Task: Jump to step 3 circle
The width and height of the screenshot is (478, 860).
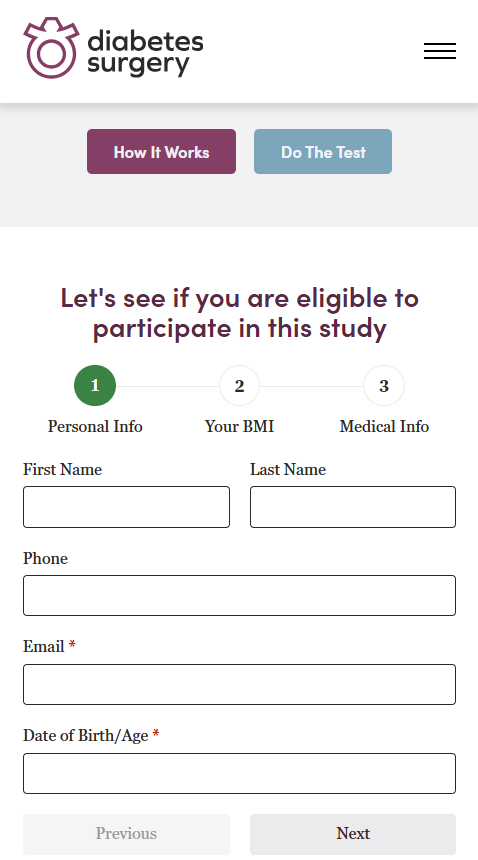Action: [x=384, y=386]
